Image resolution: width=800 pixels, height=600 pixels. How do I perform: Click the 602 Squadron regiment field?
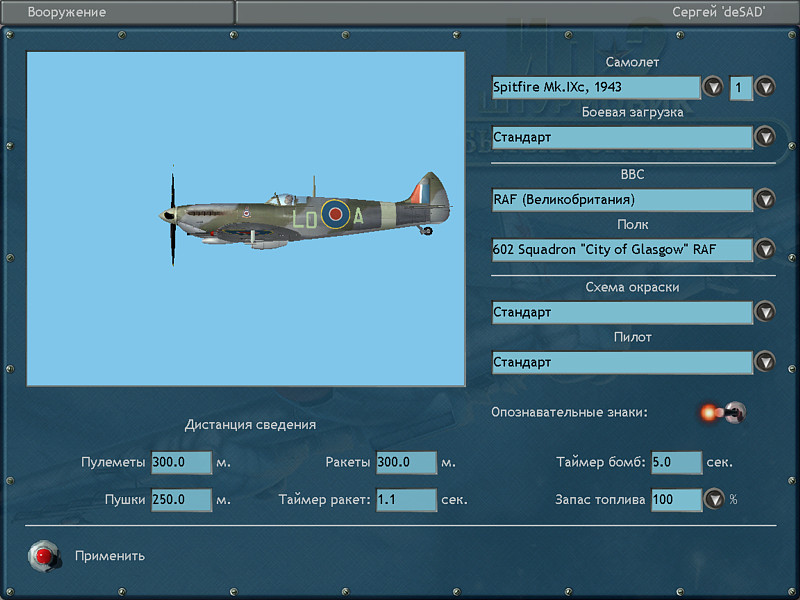[x=622, y=249]
